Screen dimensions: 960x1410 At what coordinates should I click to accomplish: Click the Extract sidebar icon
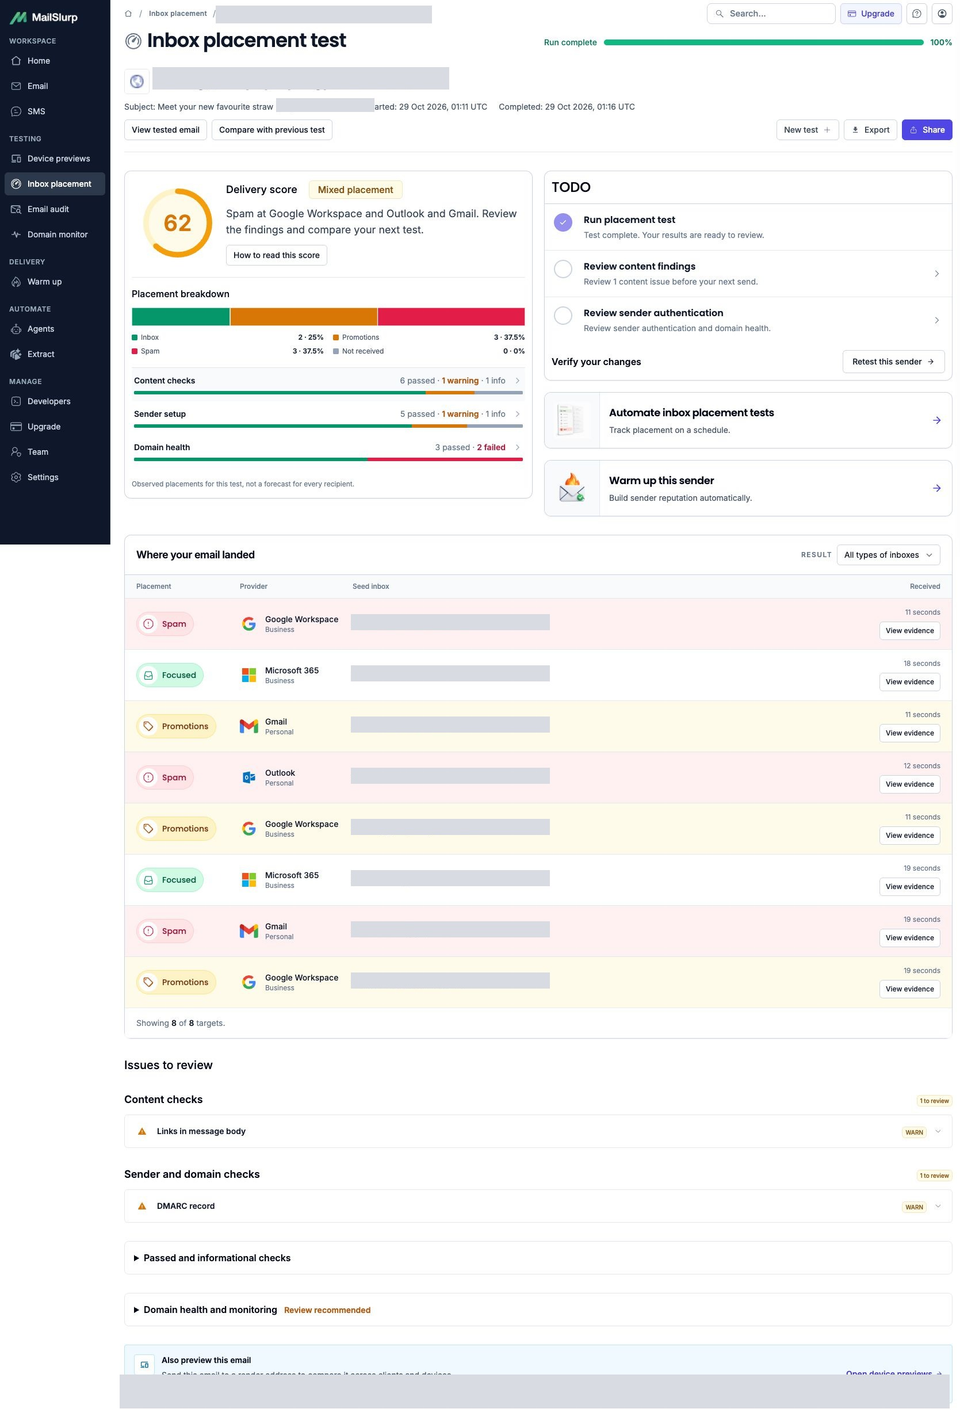point(16,354)
